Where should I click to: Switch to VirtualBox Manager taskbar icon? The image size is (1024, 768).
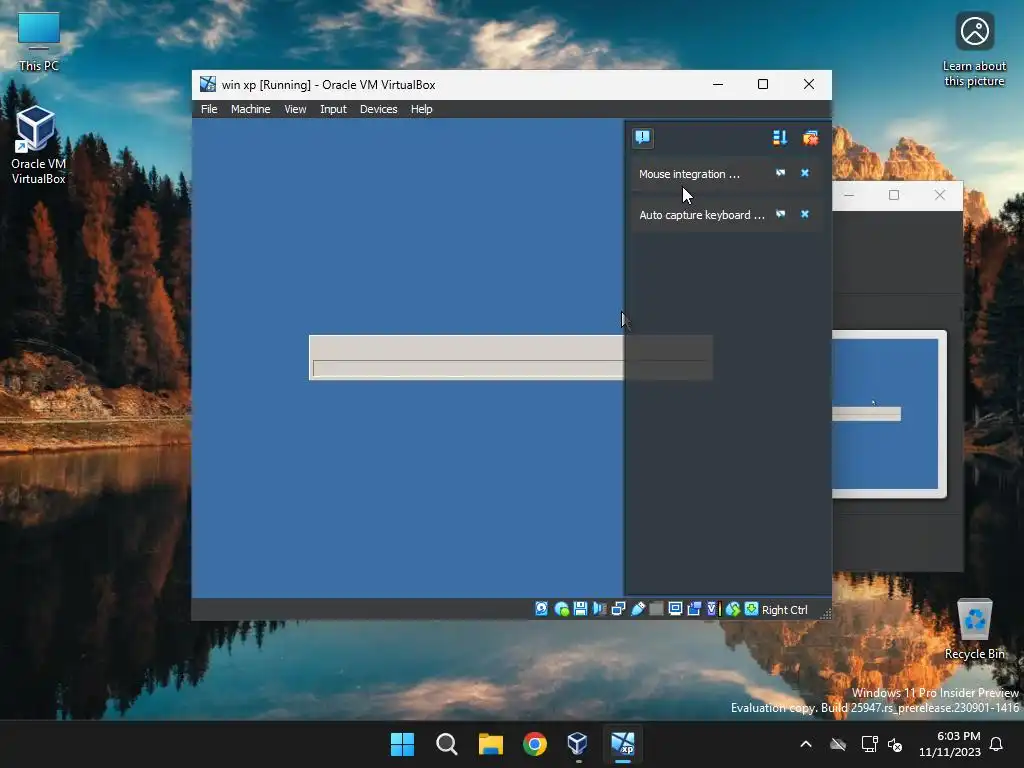click(579, 744)
